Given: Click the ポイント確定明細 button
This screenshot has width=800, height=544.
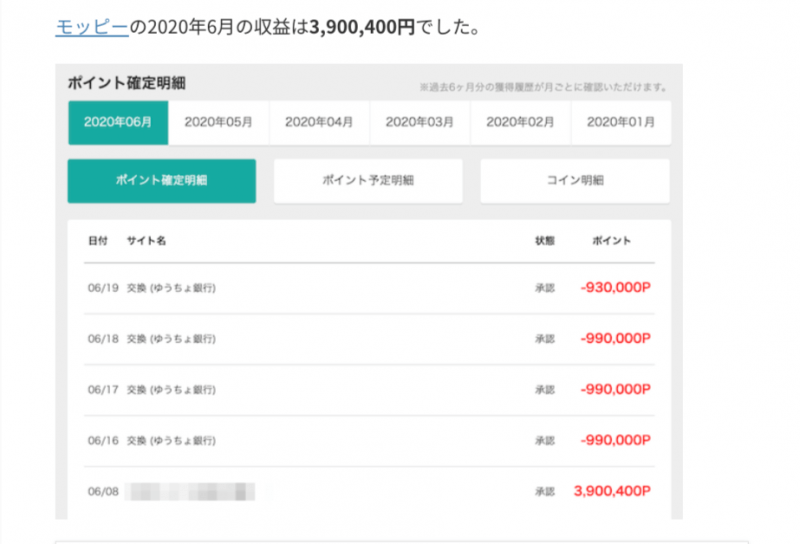Looking at the screenshot, I should 162,181.
